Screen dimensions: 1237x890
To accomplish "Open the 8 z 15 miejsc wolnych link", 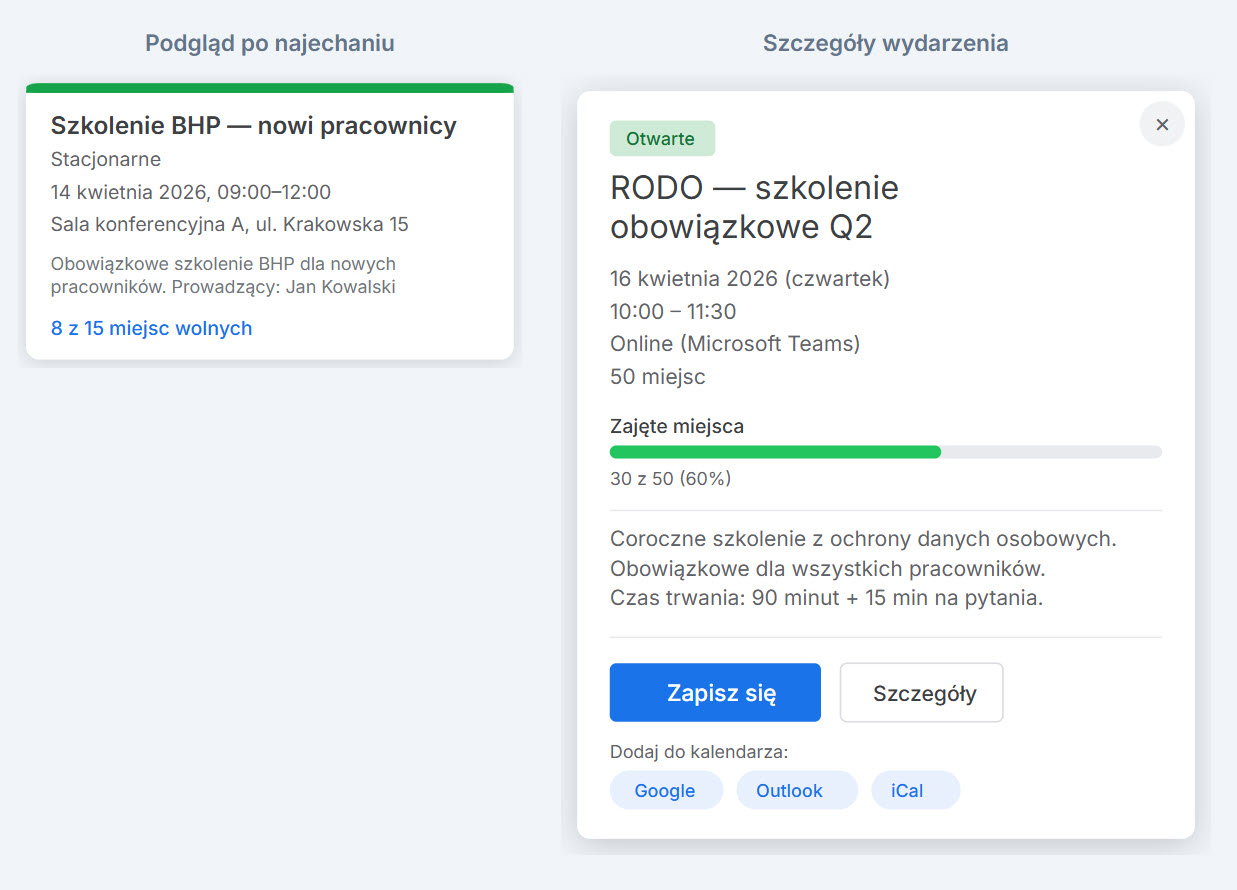I will coord(152,328).
